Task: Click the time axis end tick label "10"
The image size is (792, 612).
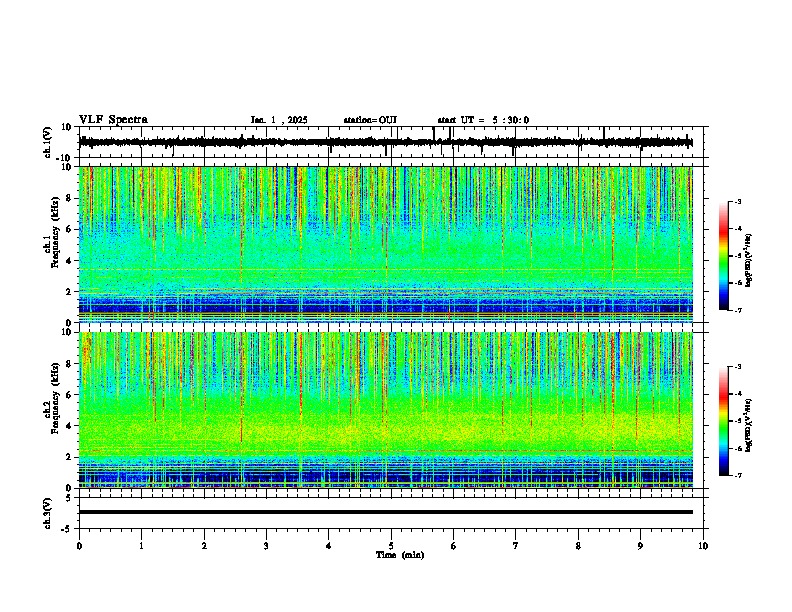Action: [x=703, y=546]
